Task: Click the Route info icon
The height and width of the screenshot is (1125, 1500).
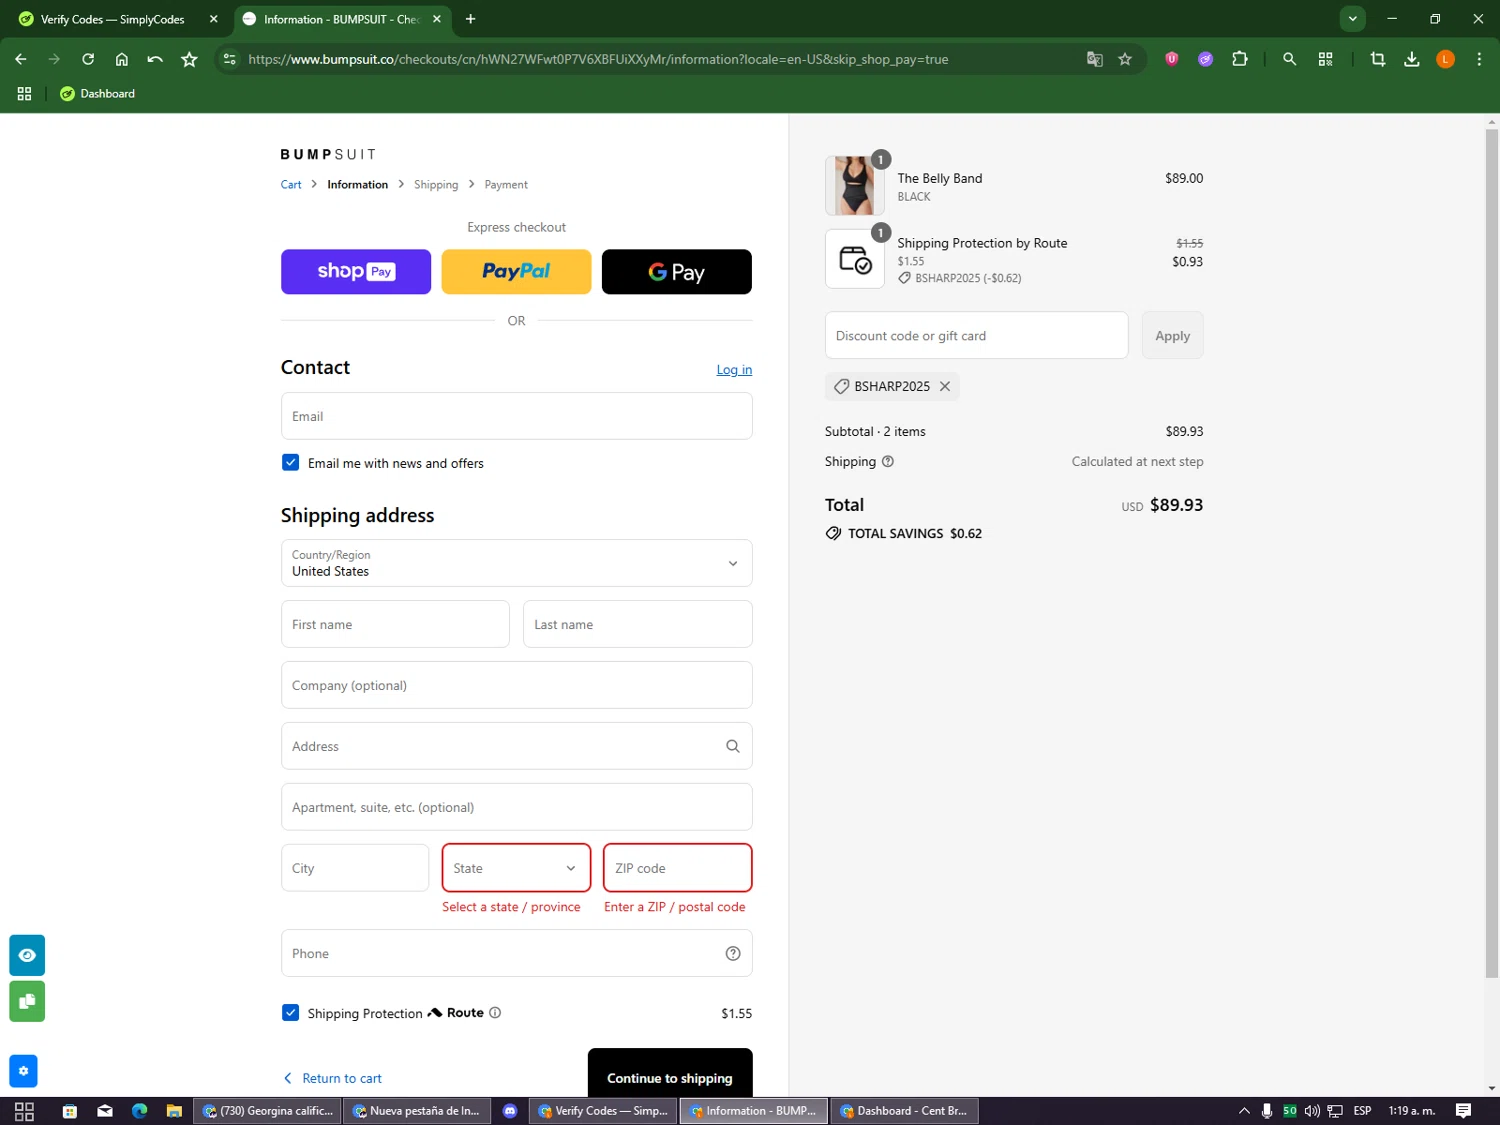Action: click(495, 1012)
